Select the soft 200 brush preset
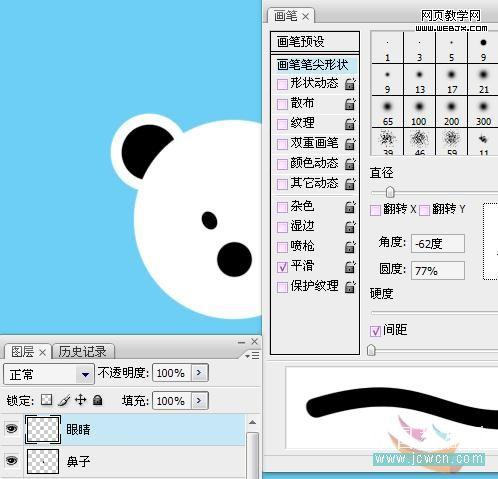 (451, 112)
